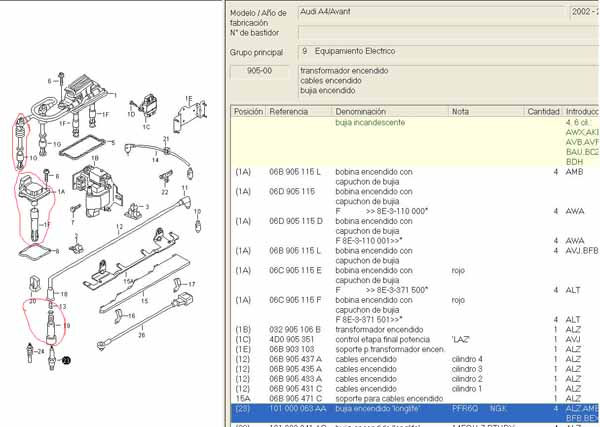This screenshot has width=600, height=427.
Task: Click the PFR6Q note in highlighted row
Action: click(465, 409)
